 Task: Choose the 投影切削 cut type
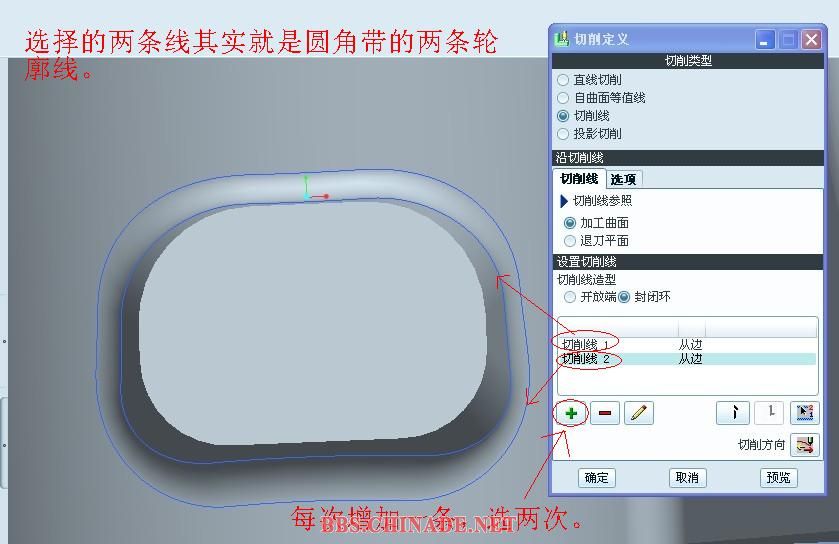563,134
